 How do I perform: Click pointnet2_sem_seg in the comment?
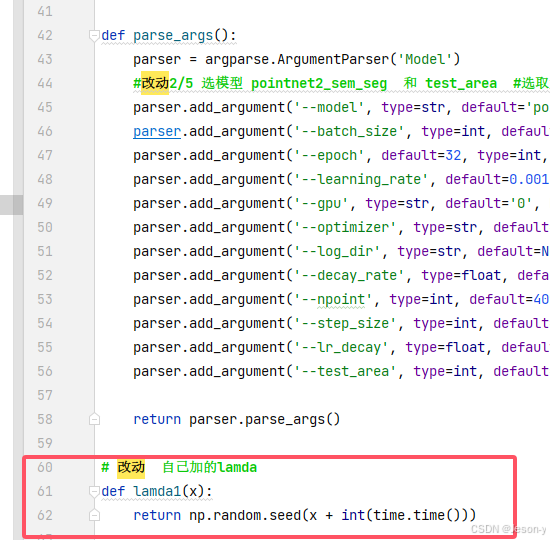[319, 84]
